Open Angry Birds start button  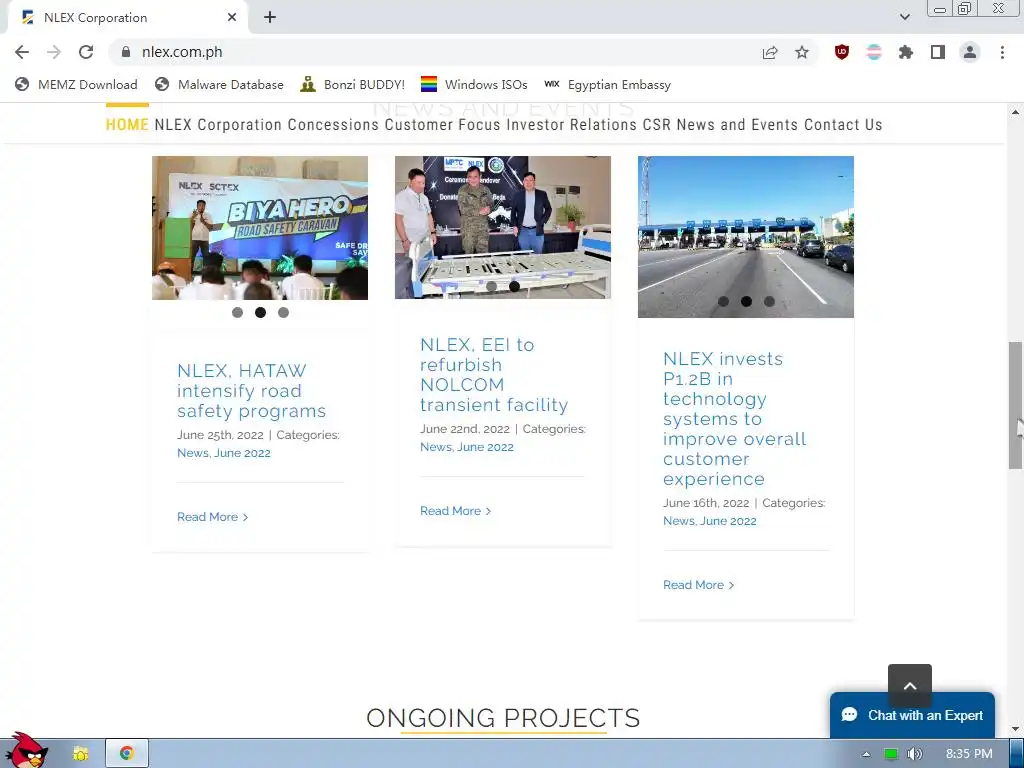point(25,752)
